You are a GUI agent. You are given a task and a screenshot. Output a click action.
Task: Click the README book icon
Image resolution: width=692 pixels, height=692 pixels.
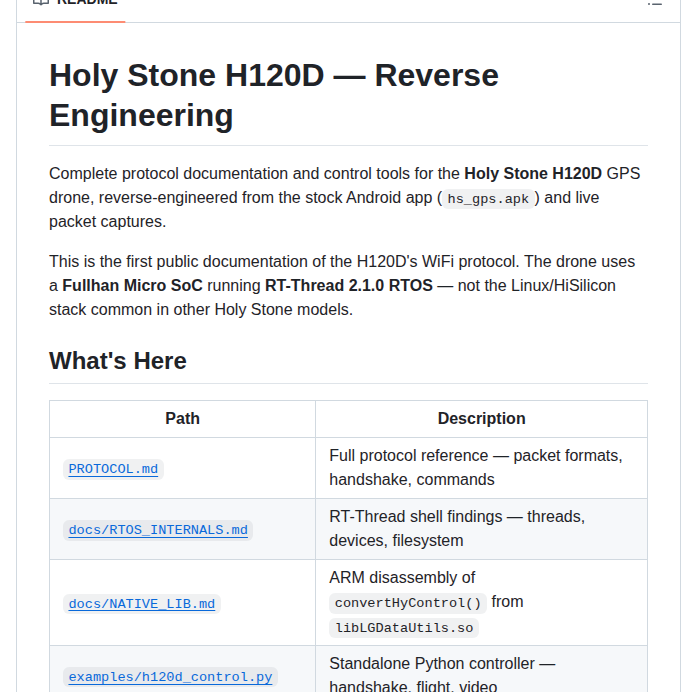[41, 2]
